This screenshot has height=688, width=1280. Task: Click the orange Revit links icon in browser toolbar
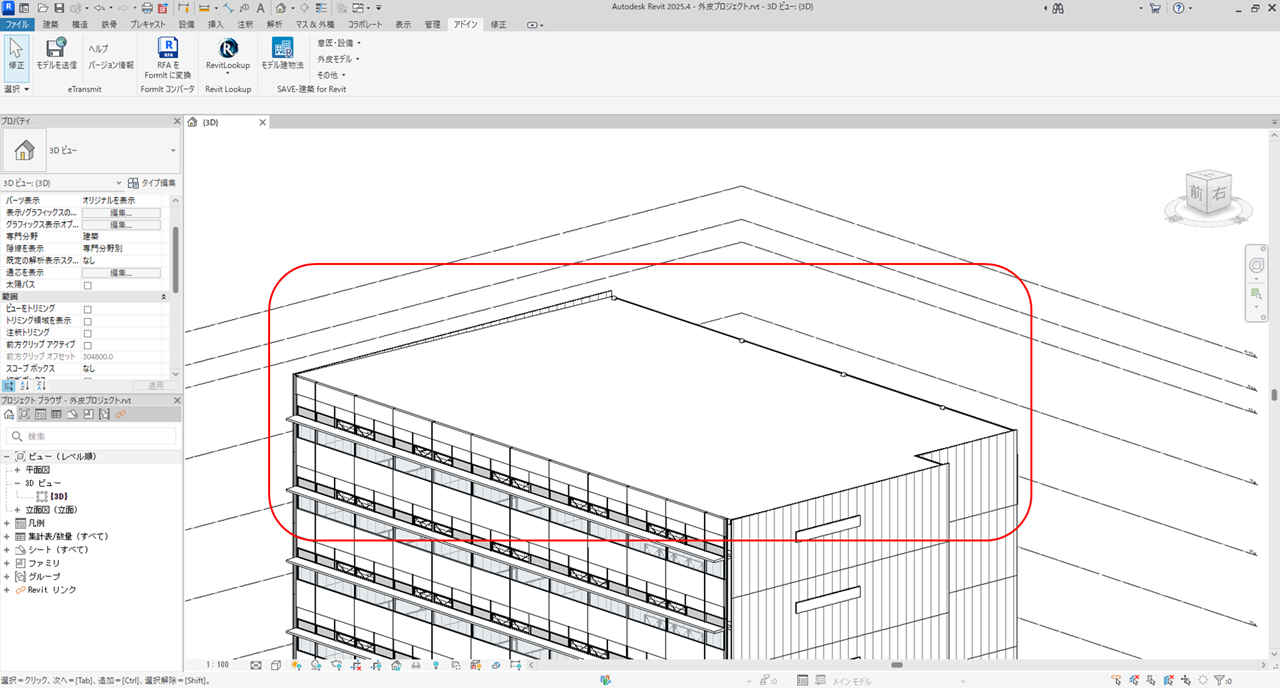point(120,413)
